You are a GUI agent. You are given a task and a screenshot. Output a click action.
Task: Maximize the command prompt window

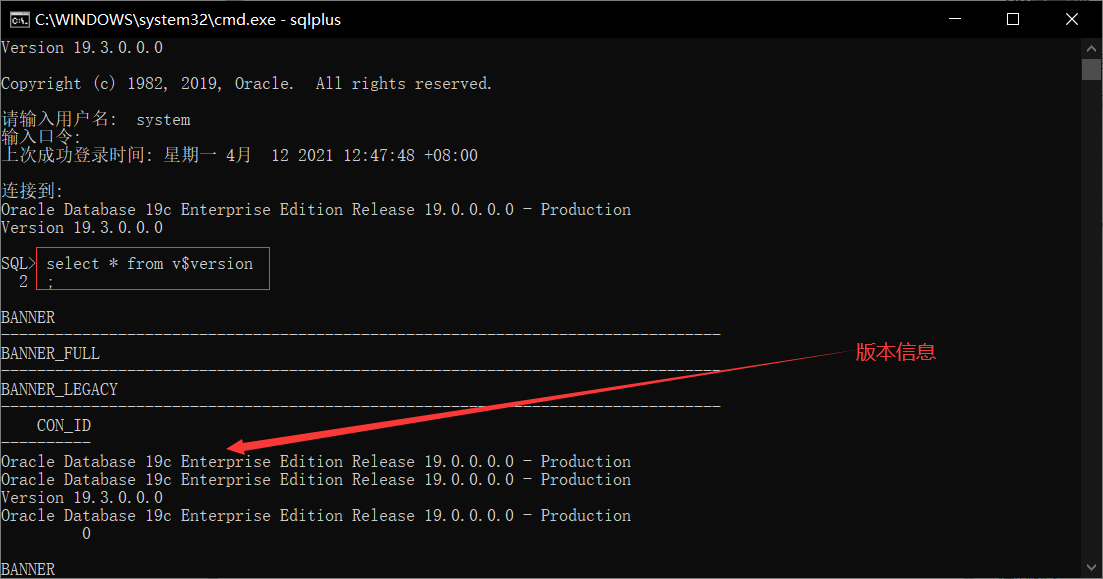point(1014,19)
